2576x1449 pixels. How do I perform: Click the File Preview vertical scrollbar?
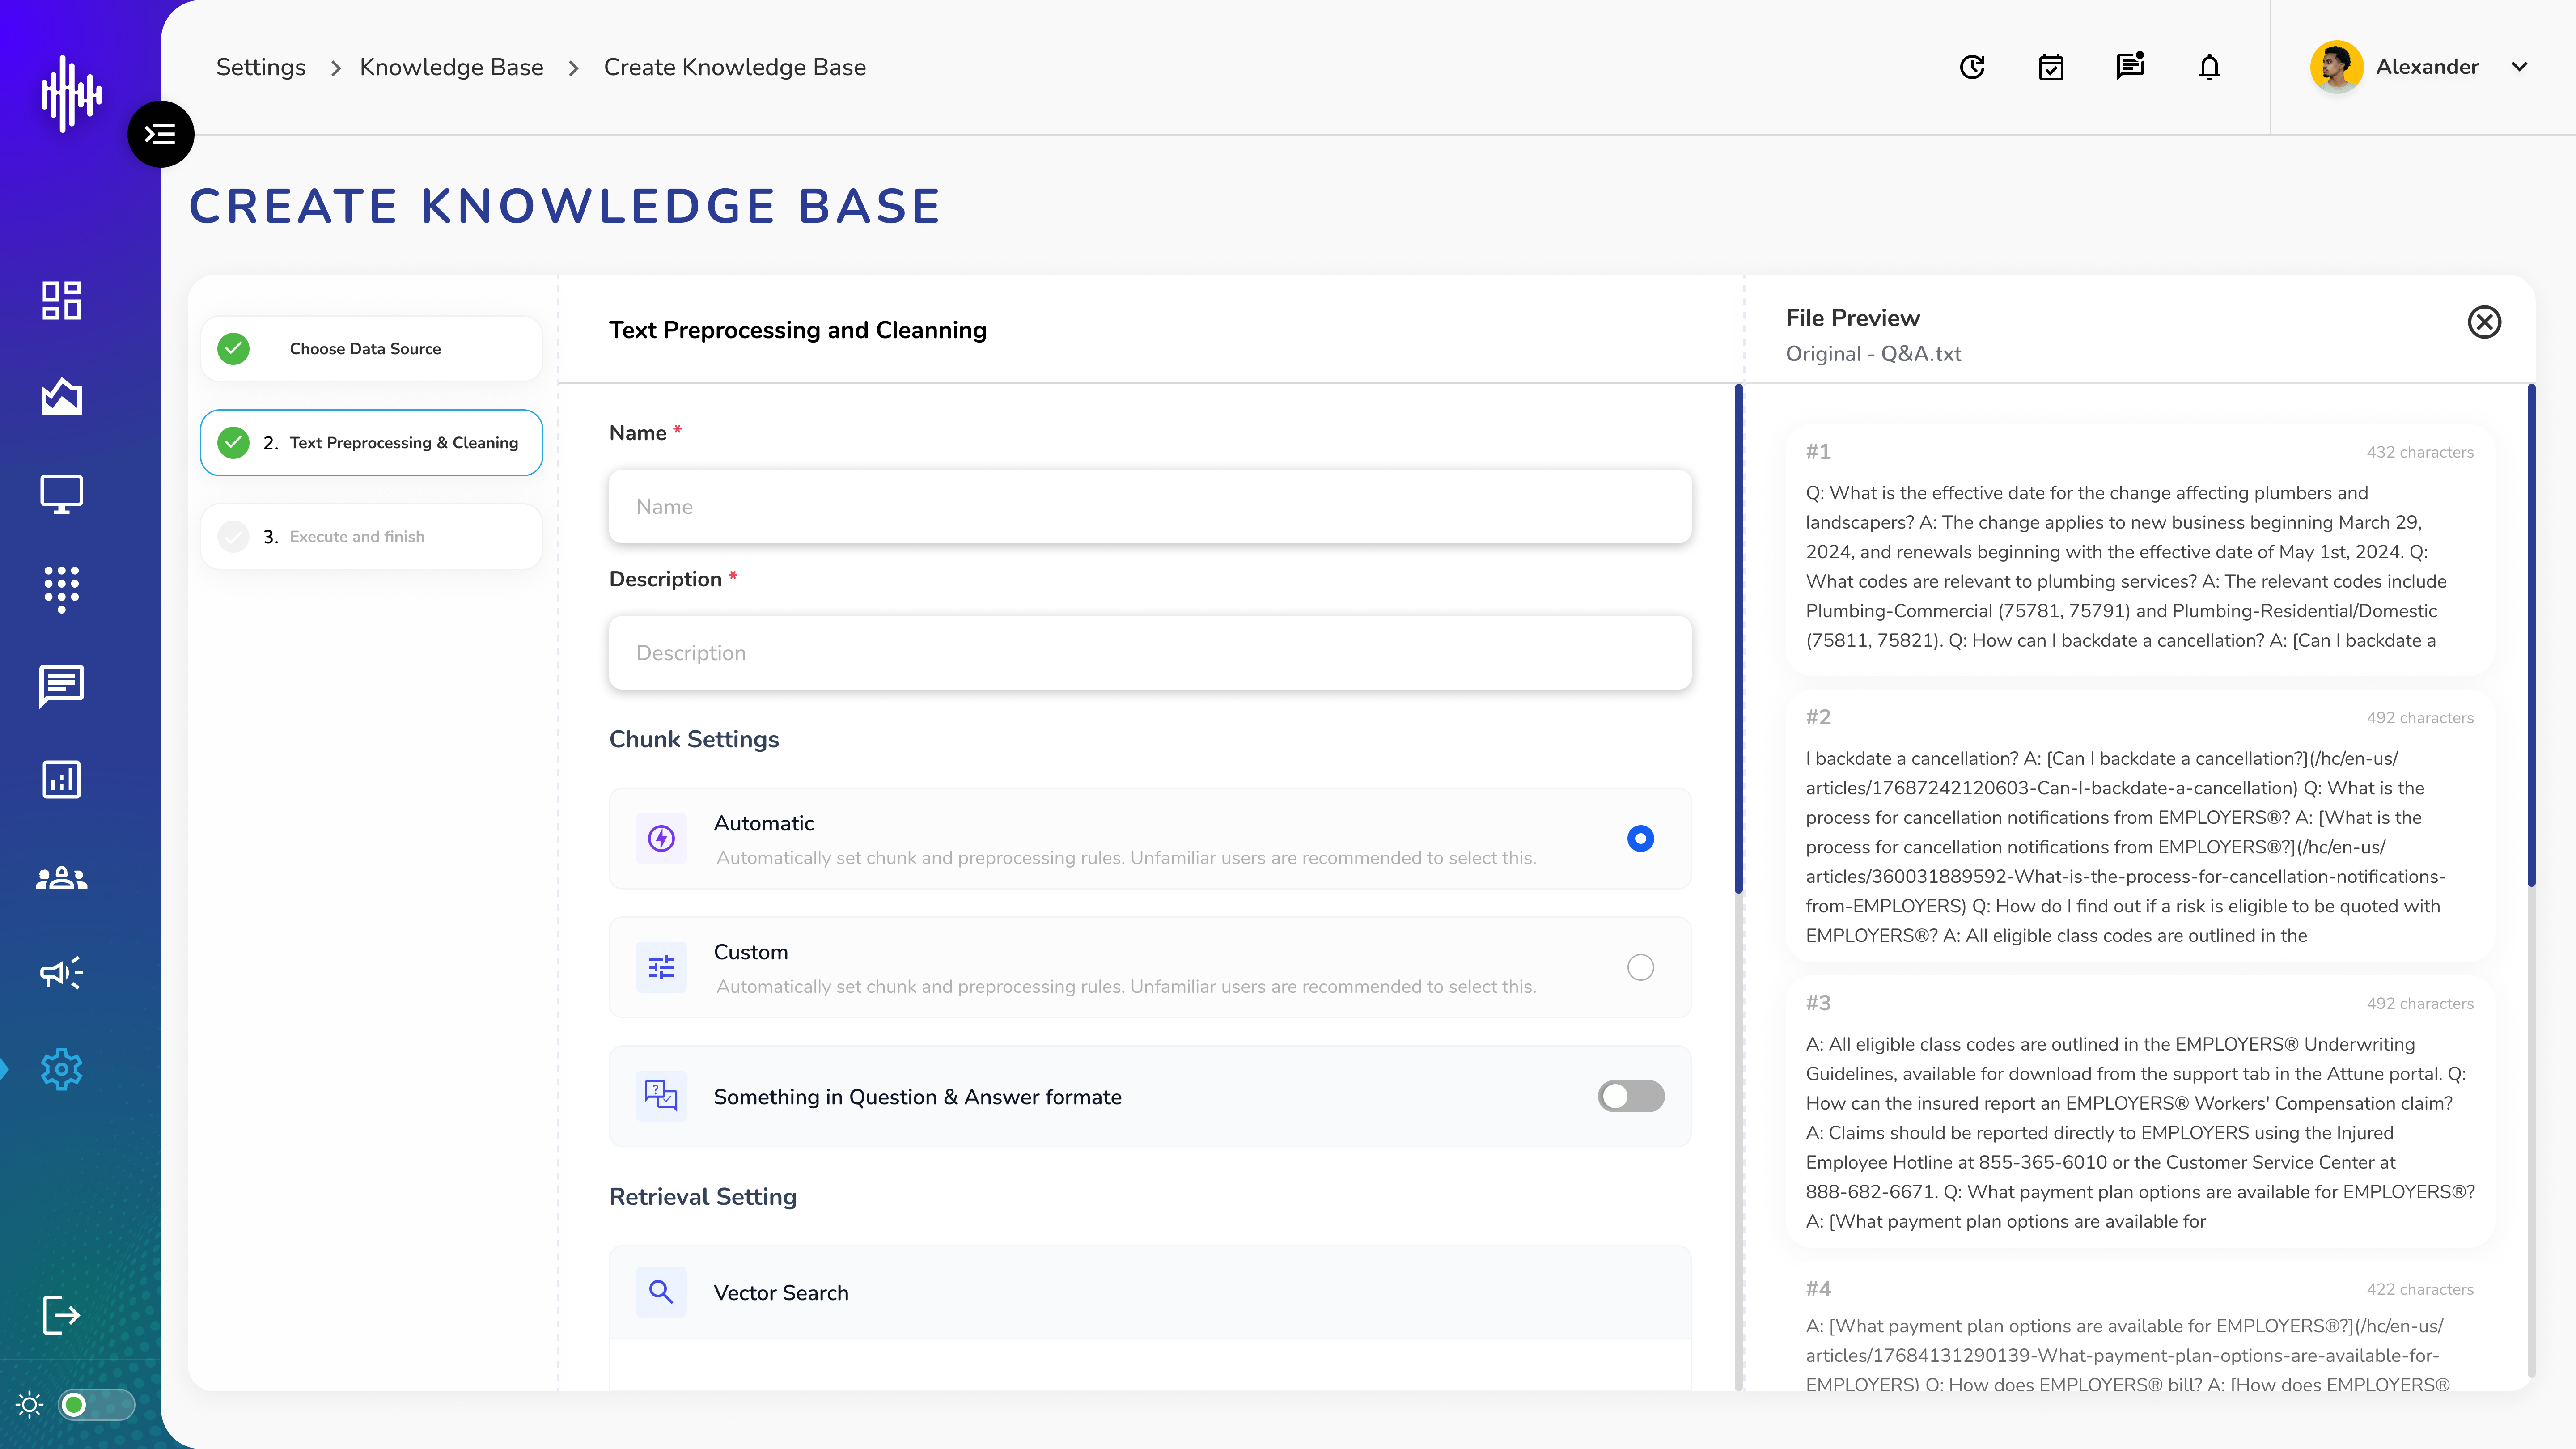(x=2531, y=635)
